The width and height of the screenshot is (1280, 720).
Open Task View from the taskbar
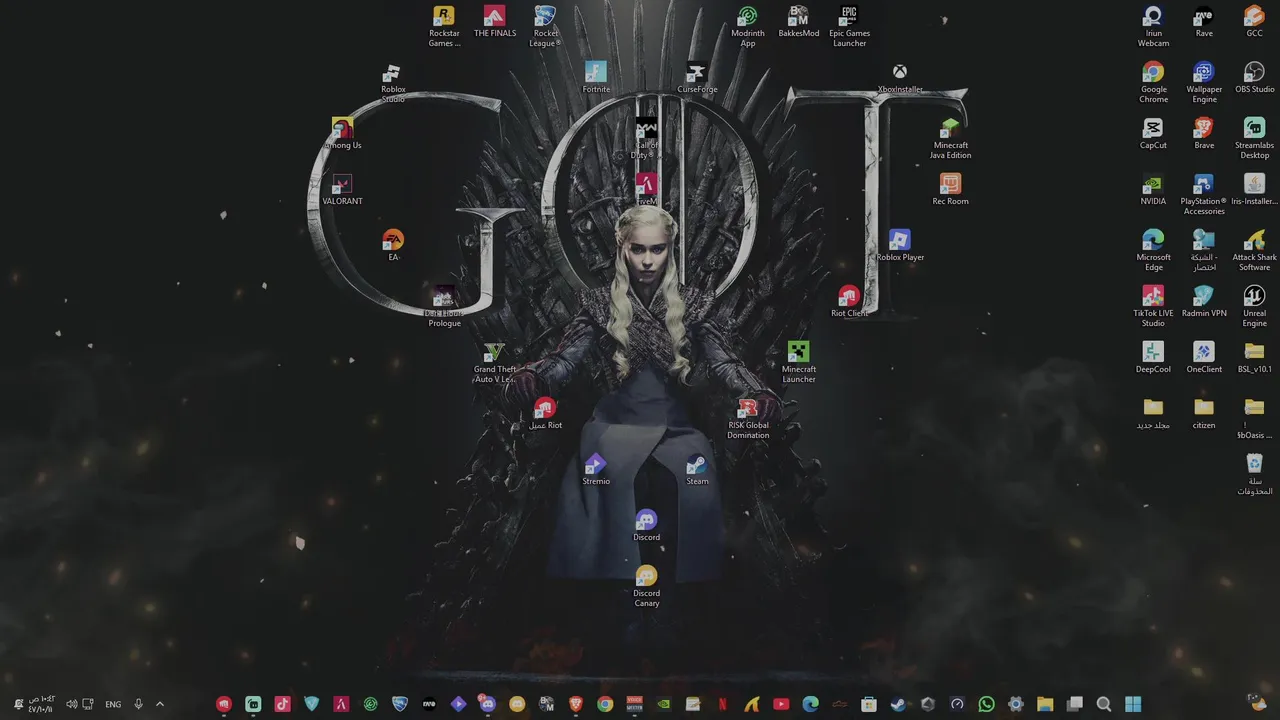(1075, 704)
